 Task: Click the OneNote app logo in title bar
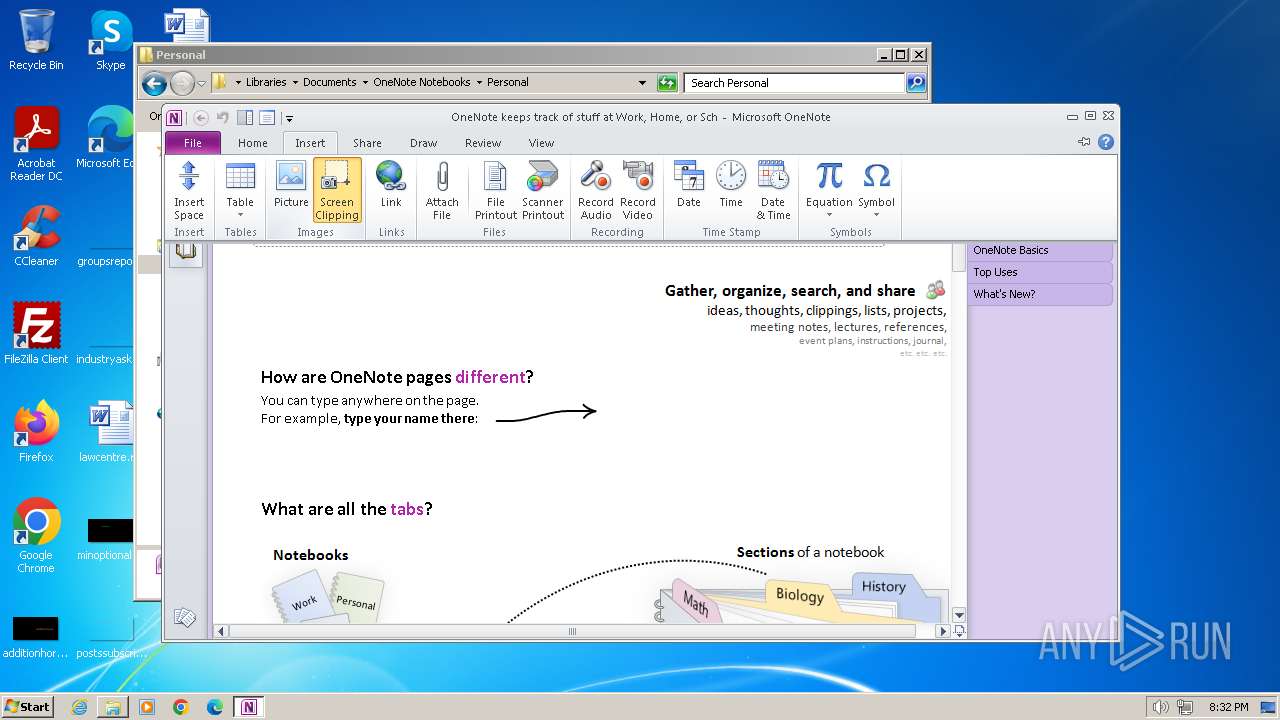point(175,117)
